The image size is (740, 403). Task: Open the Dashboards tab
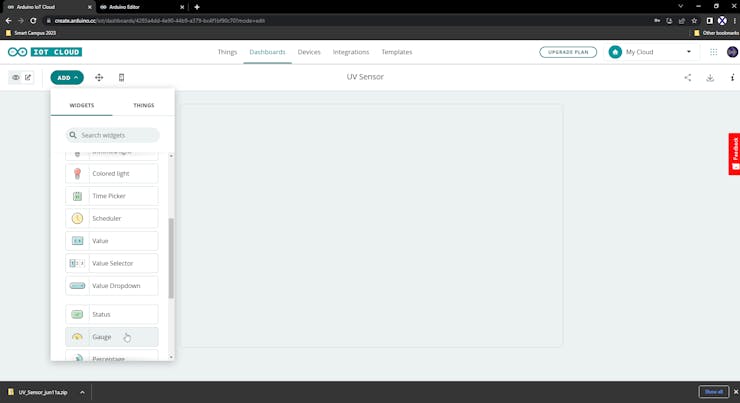[x=267, y=52]
